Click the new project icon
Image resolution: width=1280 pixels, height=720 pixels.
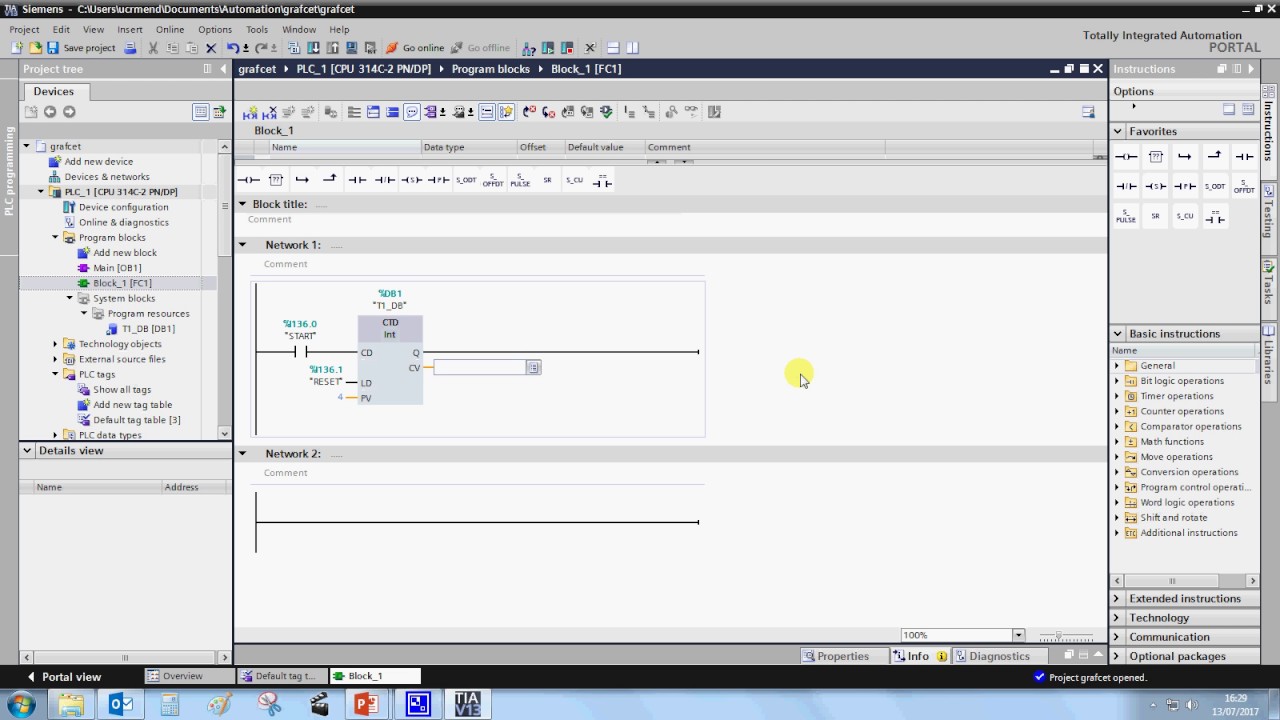click(x=17, y=48)
